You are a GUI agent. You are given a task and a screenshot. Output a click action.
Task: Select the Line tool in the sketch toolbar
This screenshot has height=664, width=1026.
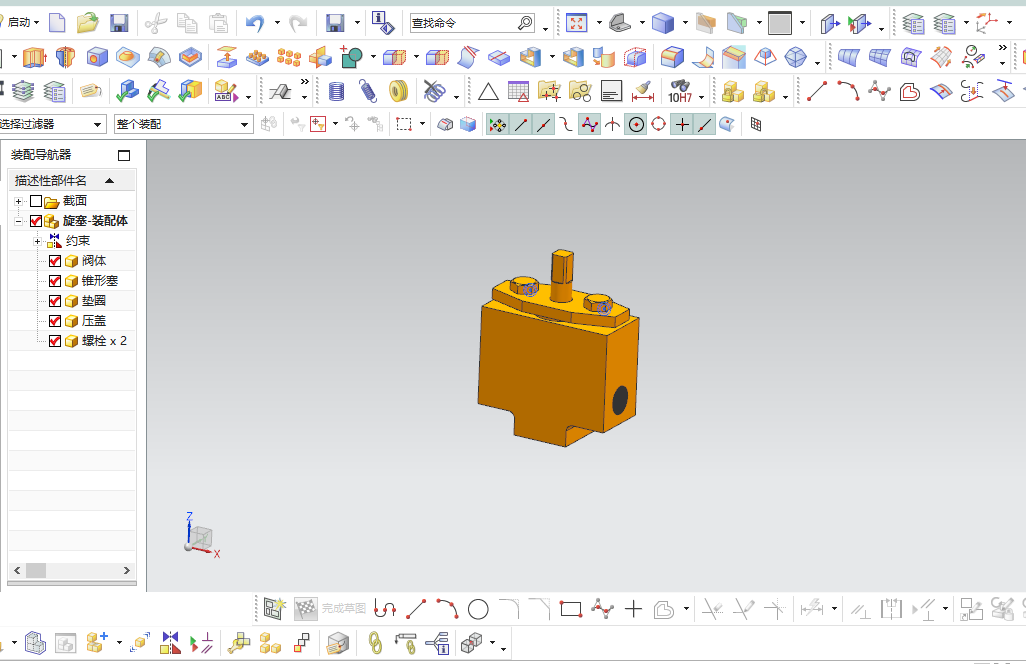click(416, 609)
